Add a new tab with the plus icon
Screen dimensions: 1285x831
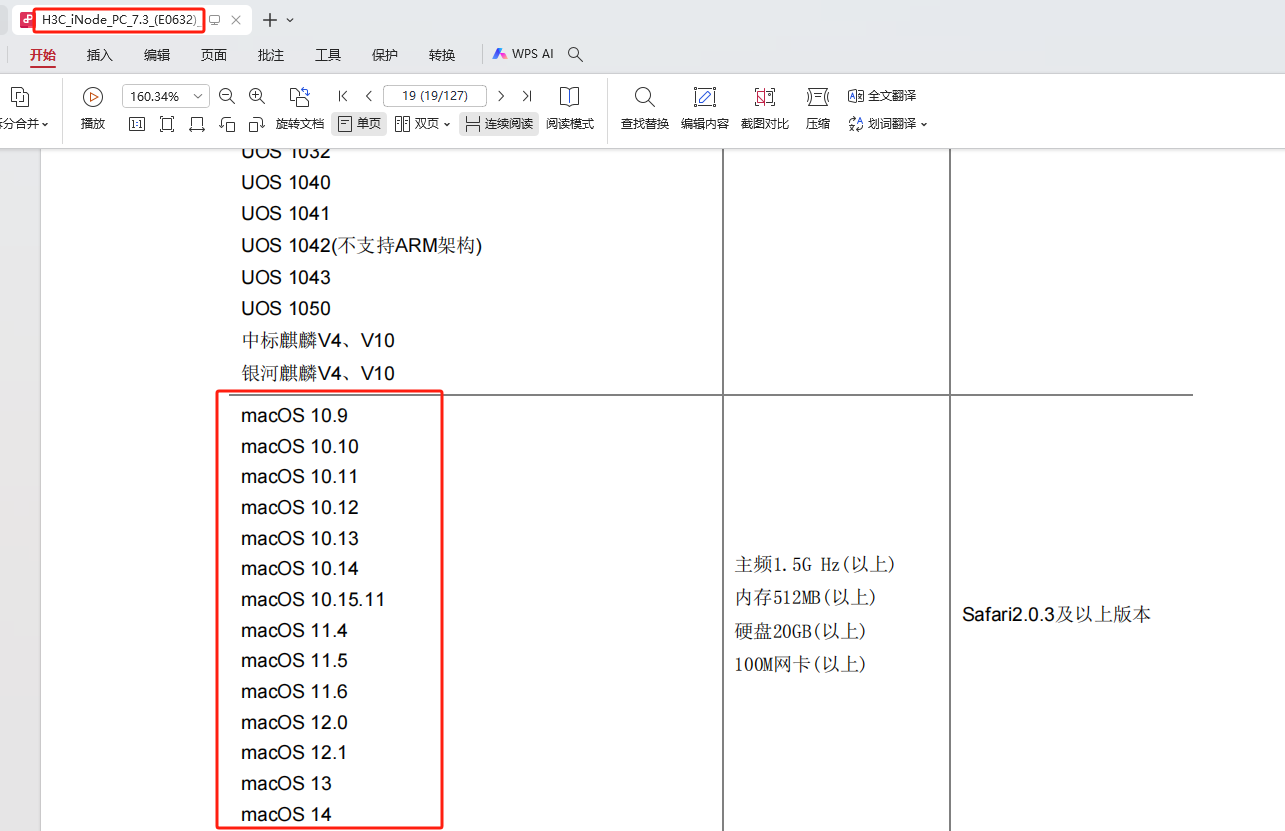(269, 20)
